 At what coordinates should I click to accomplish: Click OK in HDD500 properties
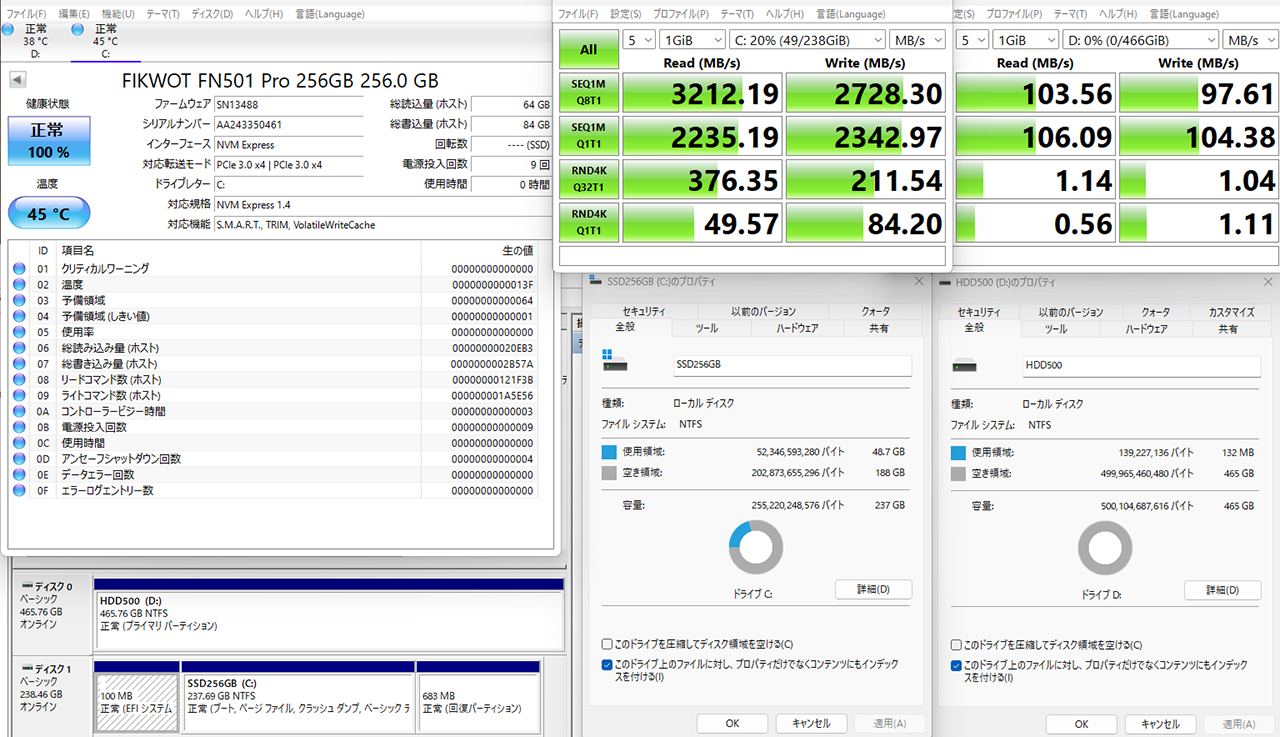click(x=1081, y=724)
